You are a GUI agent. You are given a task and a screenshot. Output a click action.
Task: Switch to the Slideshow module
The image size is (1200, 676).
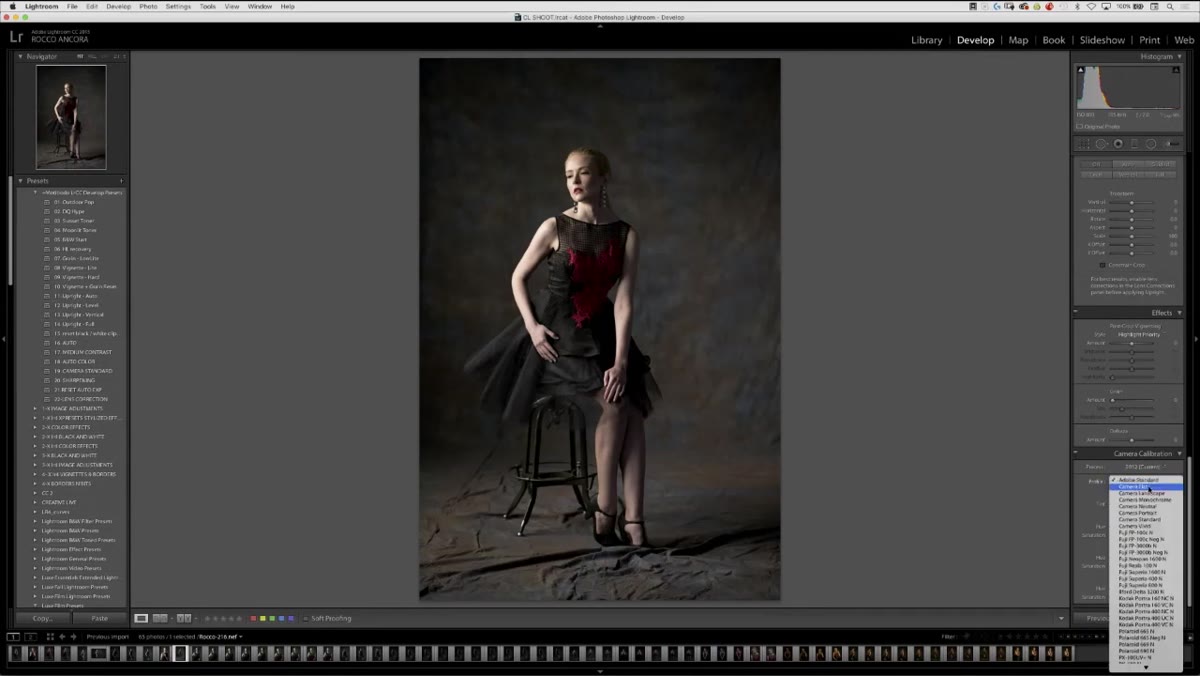1102,40
